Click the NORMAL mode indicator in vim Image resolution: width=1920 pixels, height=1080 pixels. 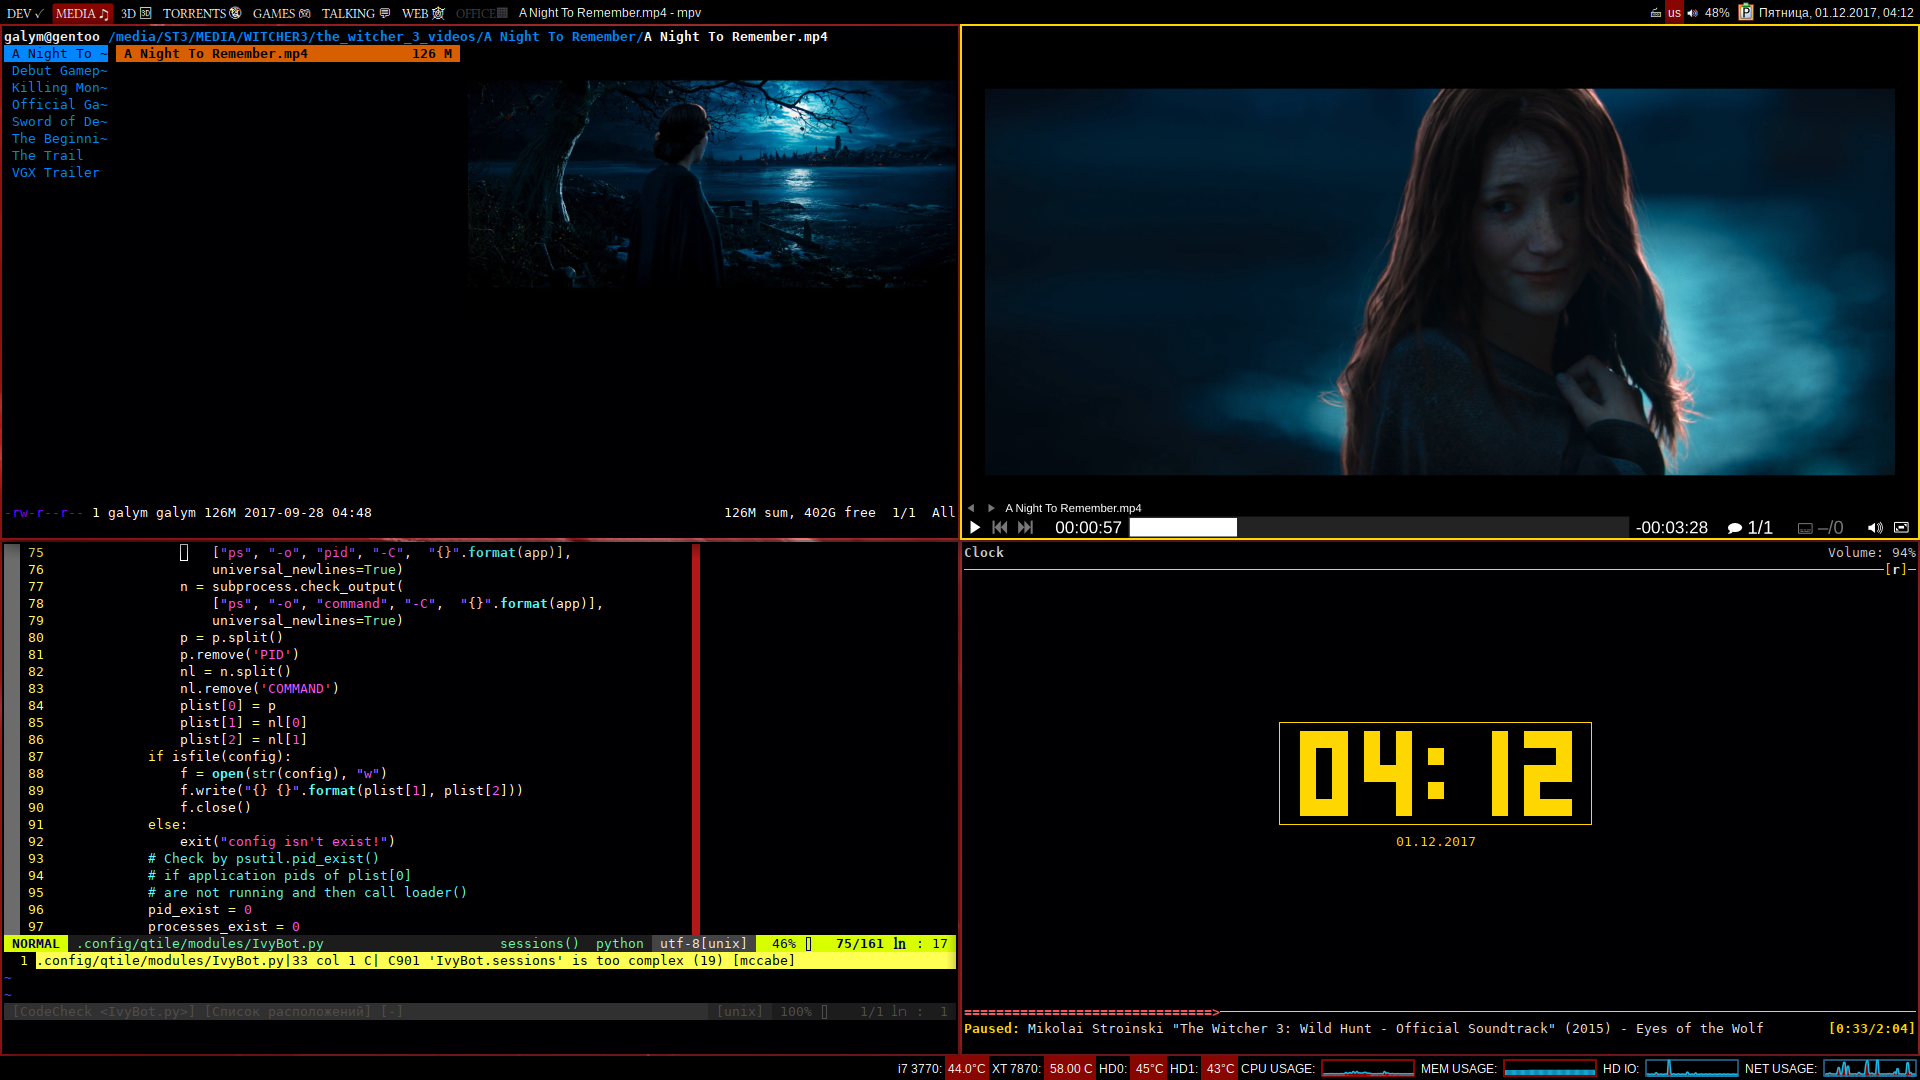click(36, 944)
